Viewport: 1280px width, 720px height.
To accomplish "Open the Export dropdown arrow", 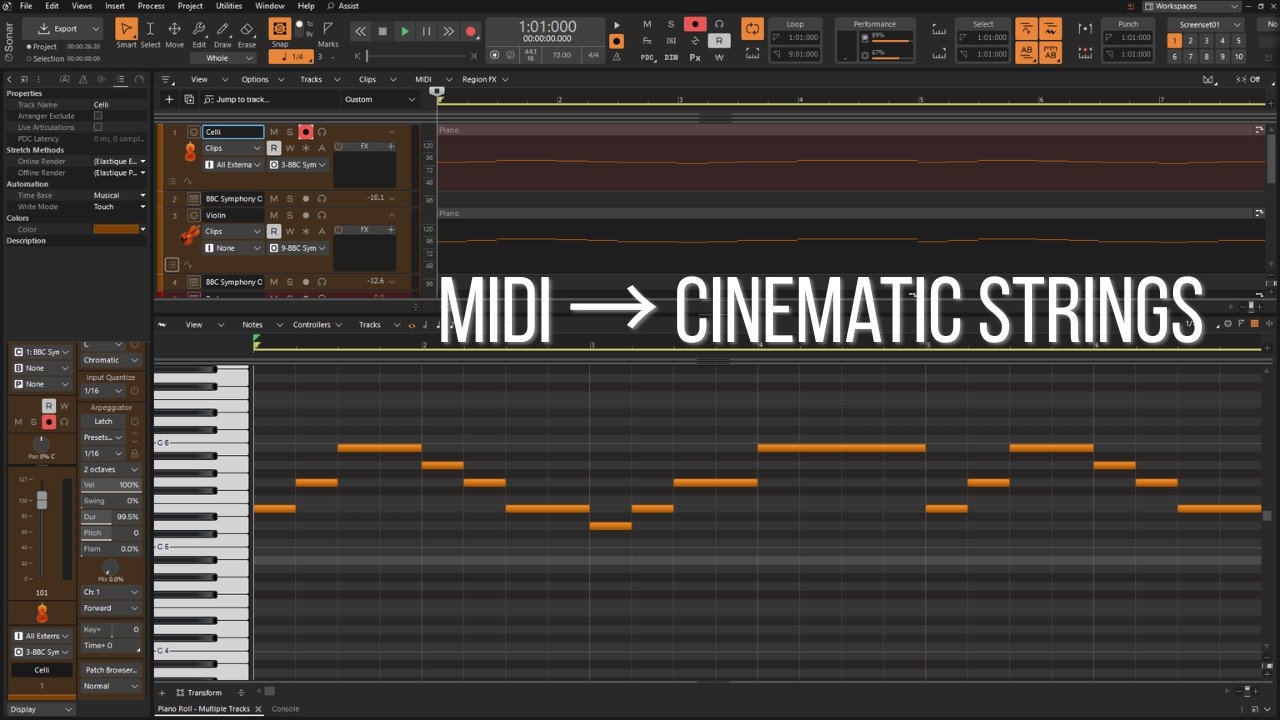I will pyautogui.click(x=95, y=29).
